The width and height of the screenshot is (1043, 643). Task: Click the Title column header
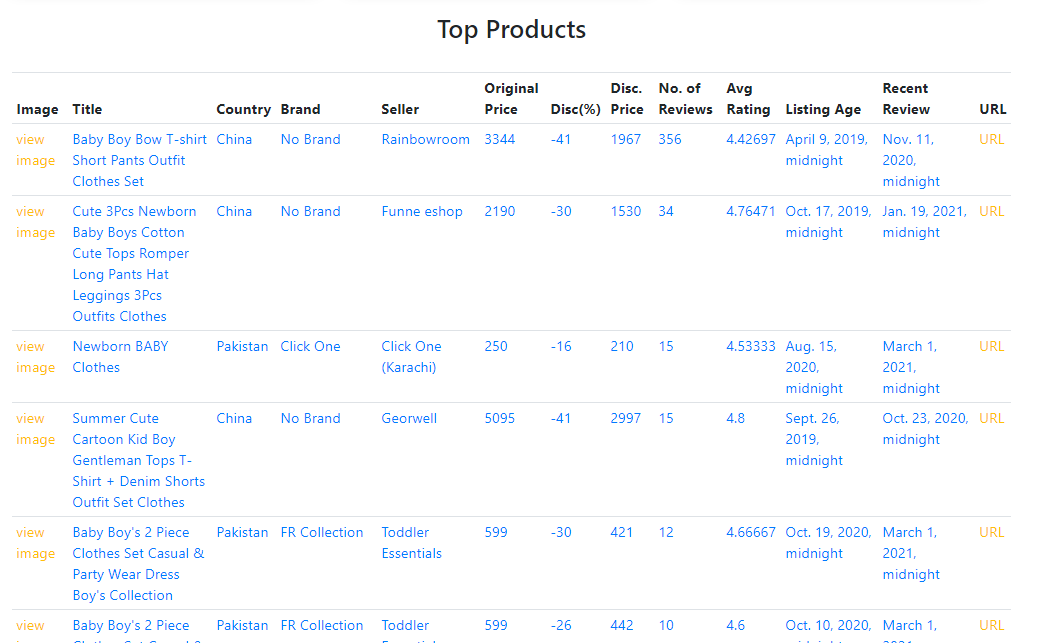(x=87, y=109)
